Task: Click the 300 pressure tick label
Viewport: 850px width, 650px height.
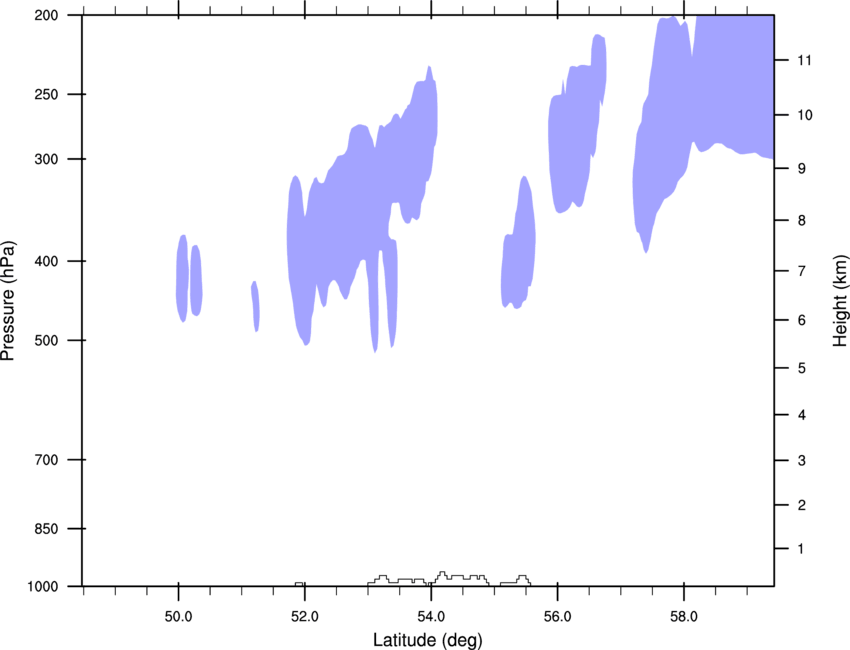Action: (x=46, y=159)
